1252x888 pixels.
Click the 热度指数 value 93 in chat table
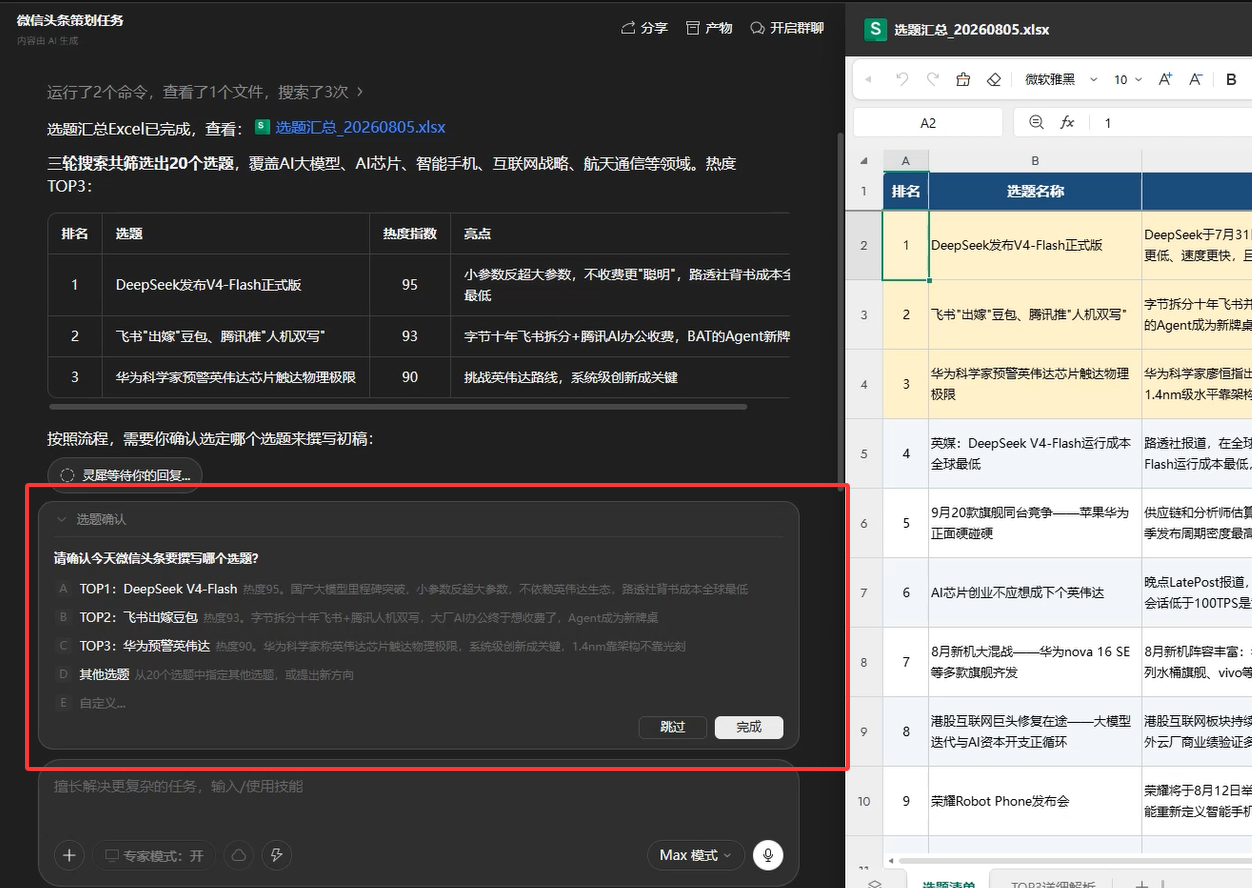coord(410,336)
